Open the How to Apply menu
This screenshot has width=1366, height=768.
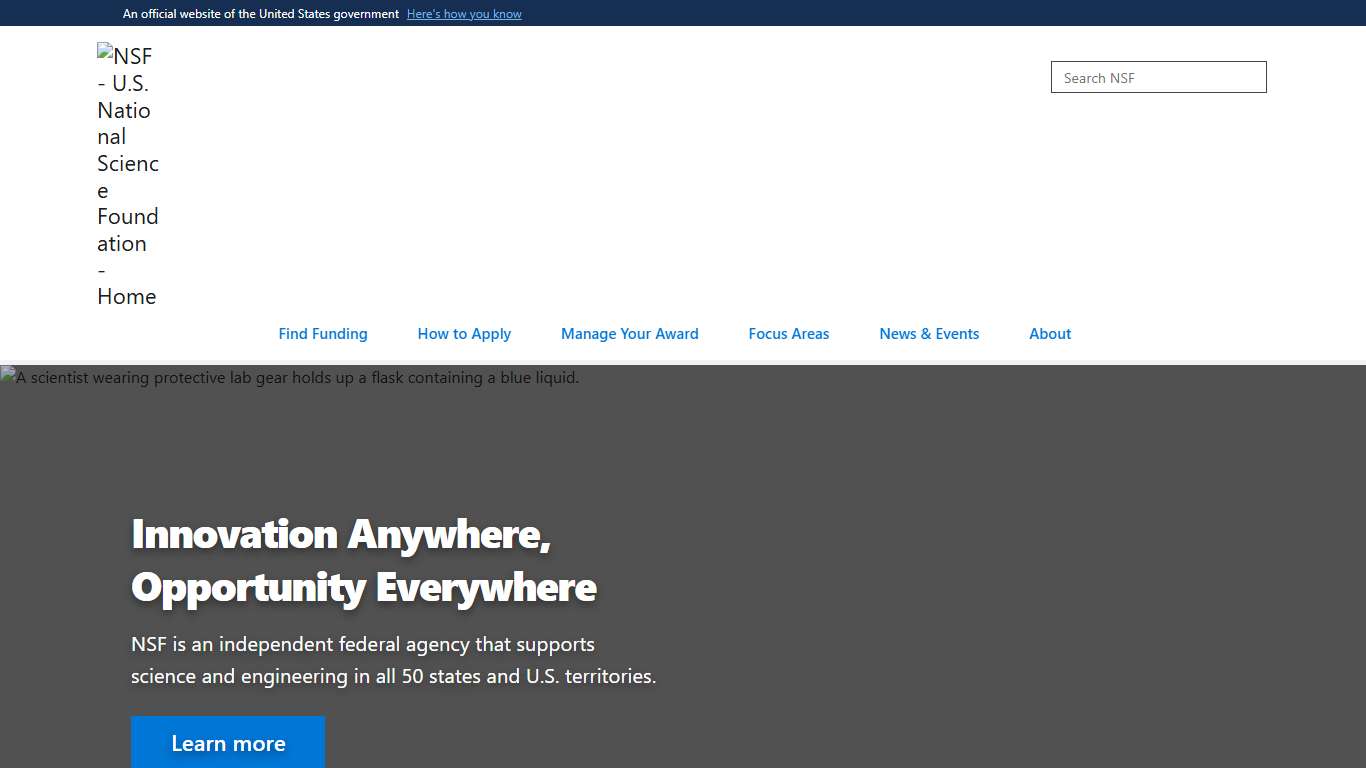point(464,334)
